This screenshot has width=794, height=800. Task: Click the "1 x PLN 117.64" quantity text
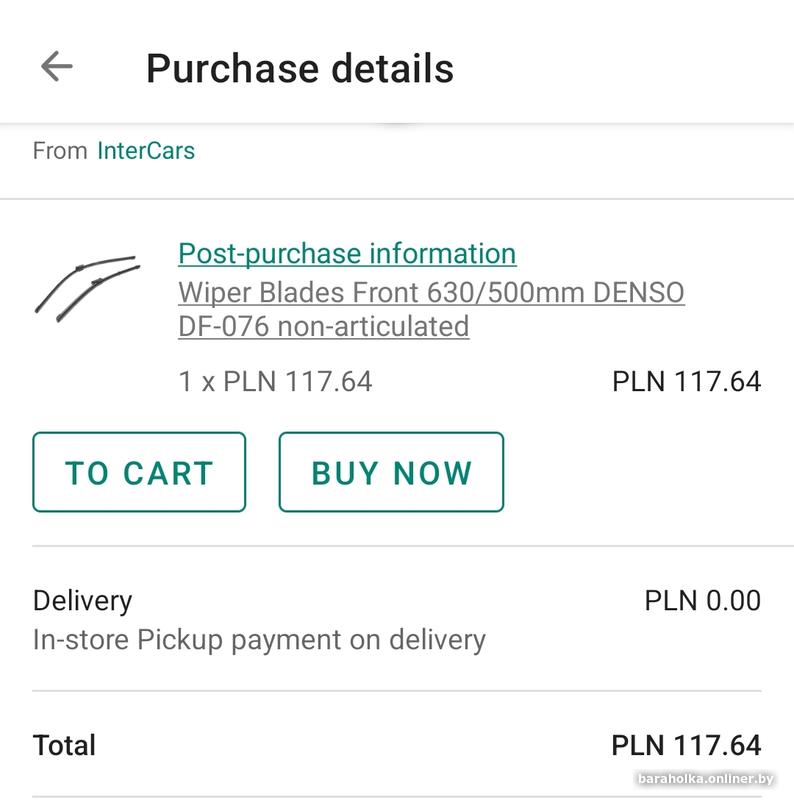point(275,381)
